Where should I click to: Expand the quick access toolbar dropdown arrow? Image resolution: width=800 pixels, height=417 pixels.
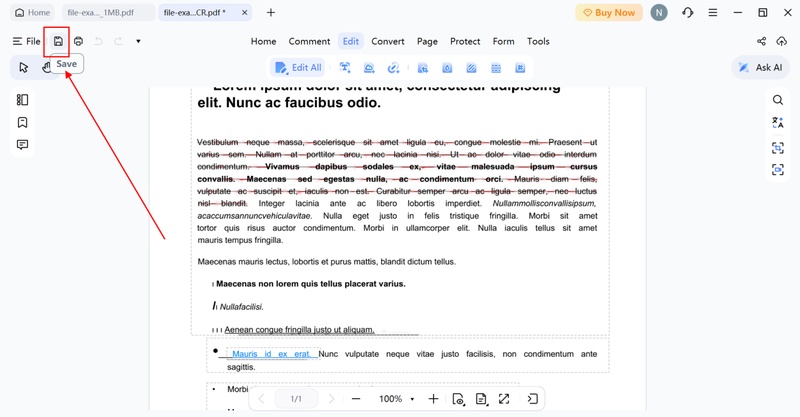click(138, 41)
